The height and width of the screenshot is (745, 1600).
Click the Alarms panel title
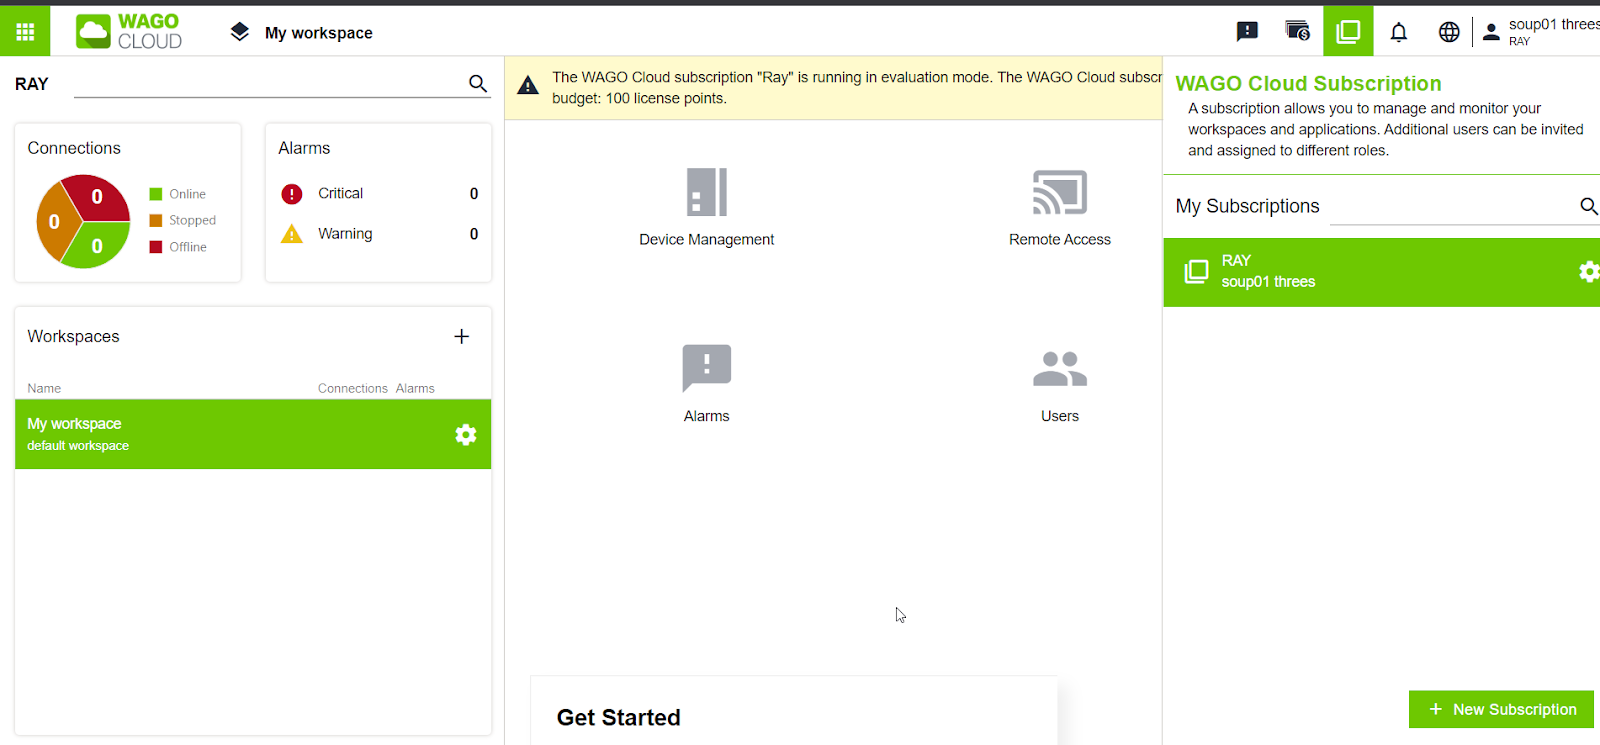[304, 148]
